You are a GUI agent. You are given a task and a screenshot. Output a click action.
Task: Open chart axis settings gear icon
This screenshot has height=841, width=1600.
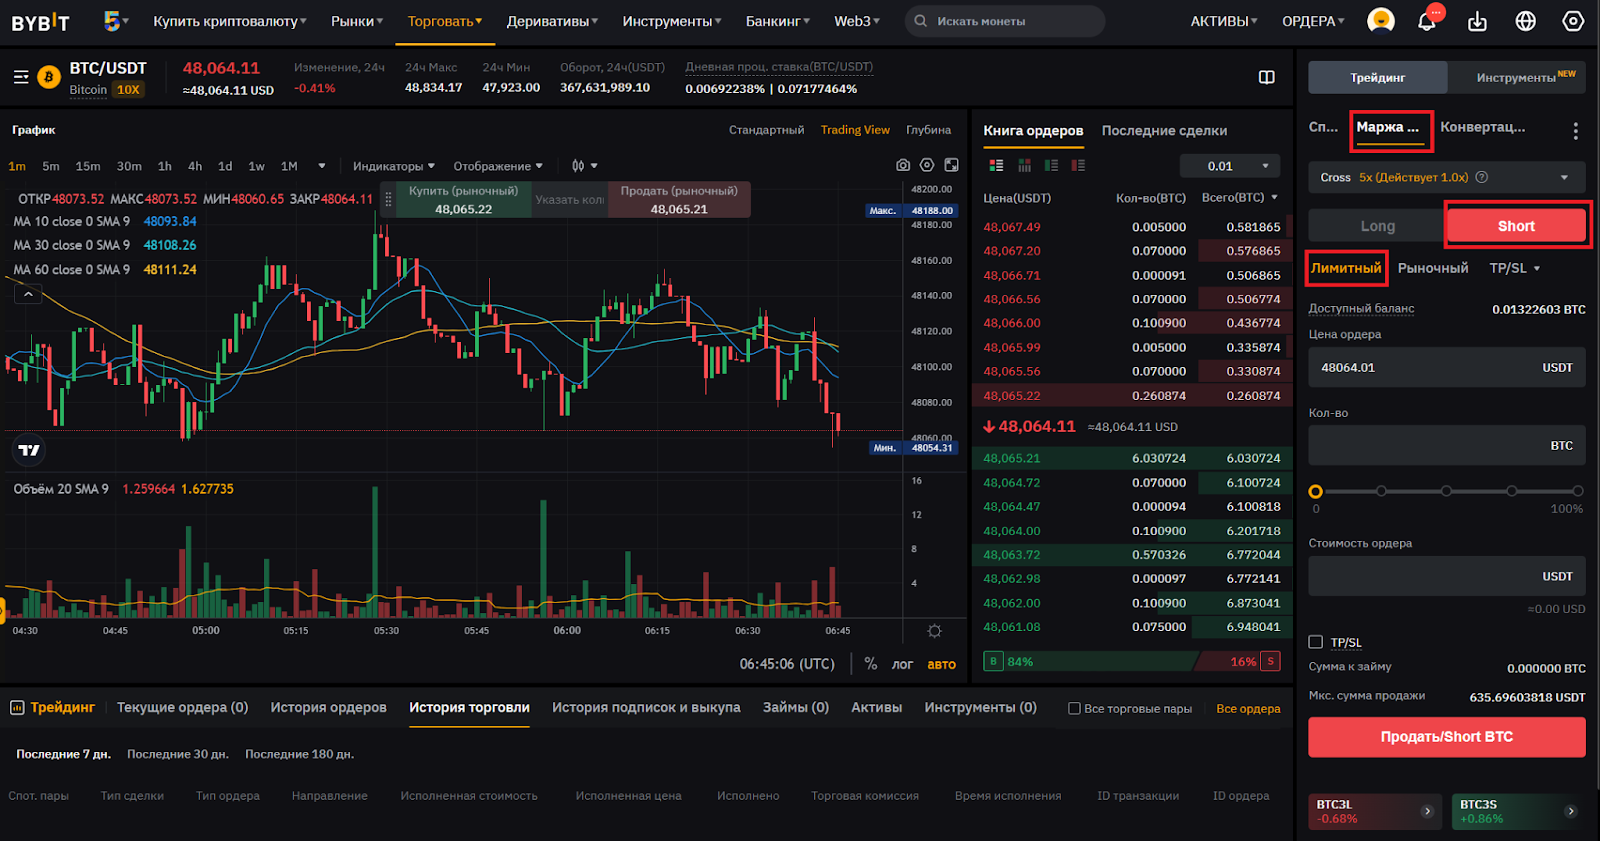click(934, 631)
